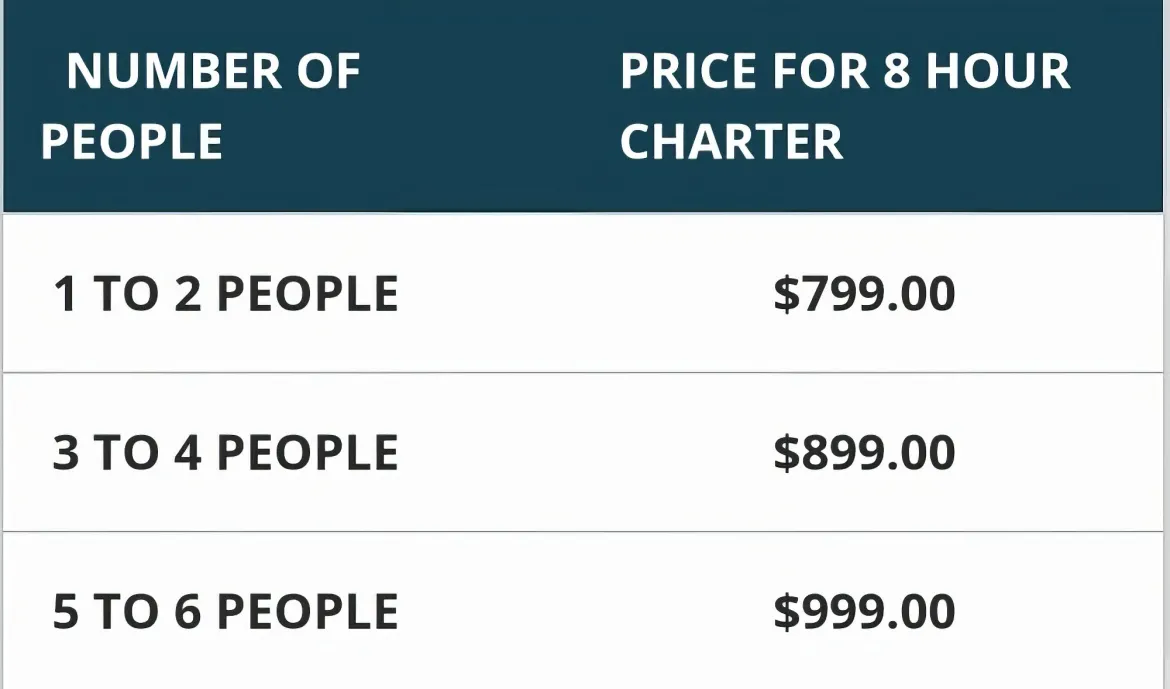
Task: Click the word HOUR in the header
Action: coord(998,72)
